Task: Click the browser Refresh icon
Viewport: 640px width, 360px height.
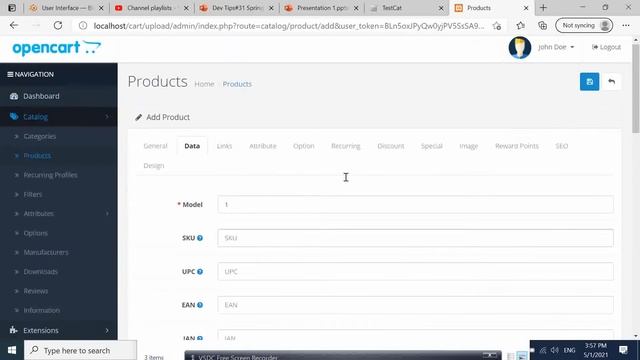Action: [x=58, y=25]
